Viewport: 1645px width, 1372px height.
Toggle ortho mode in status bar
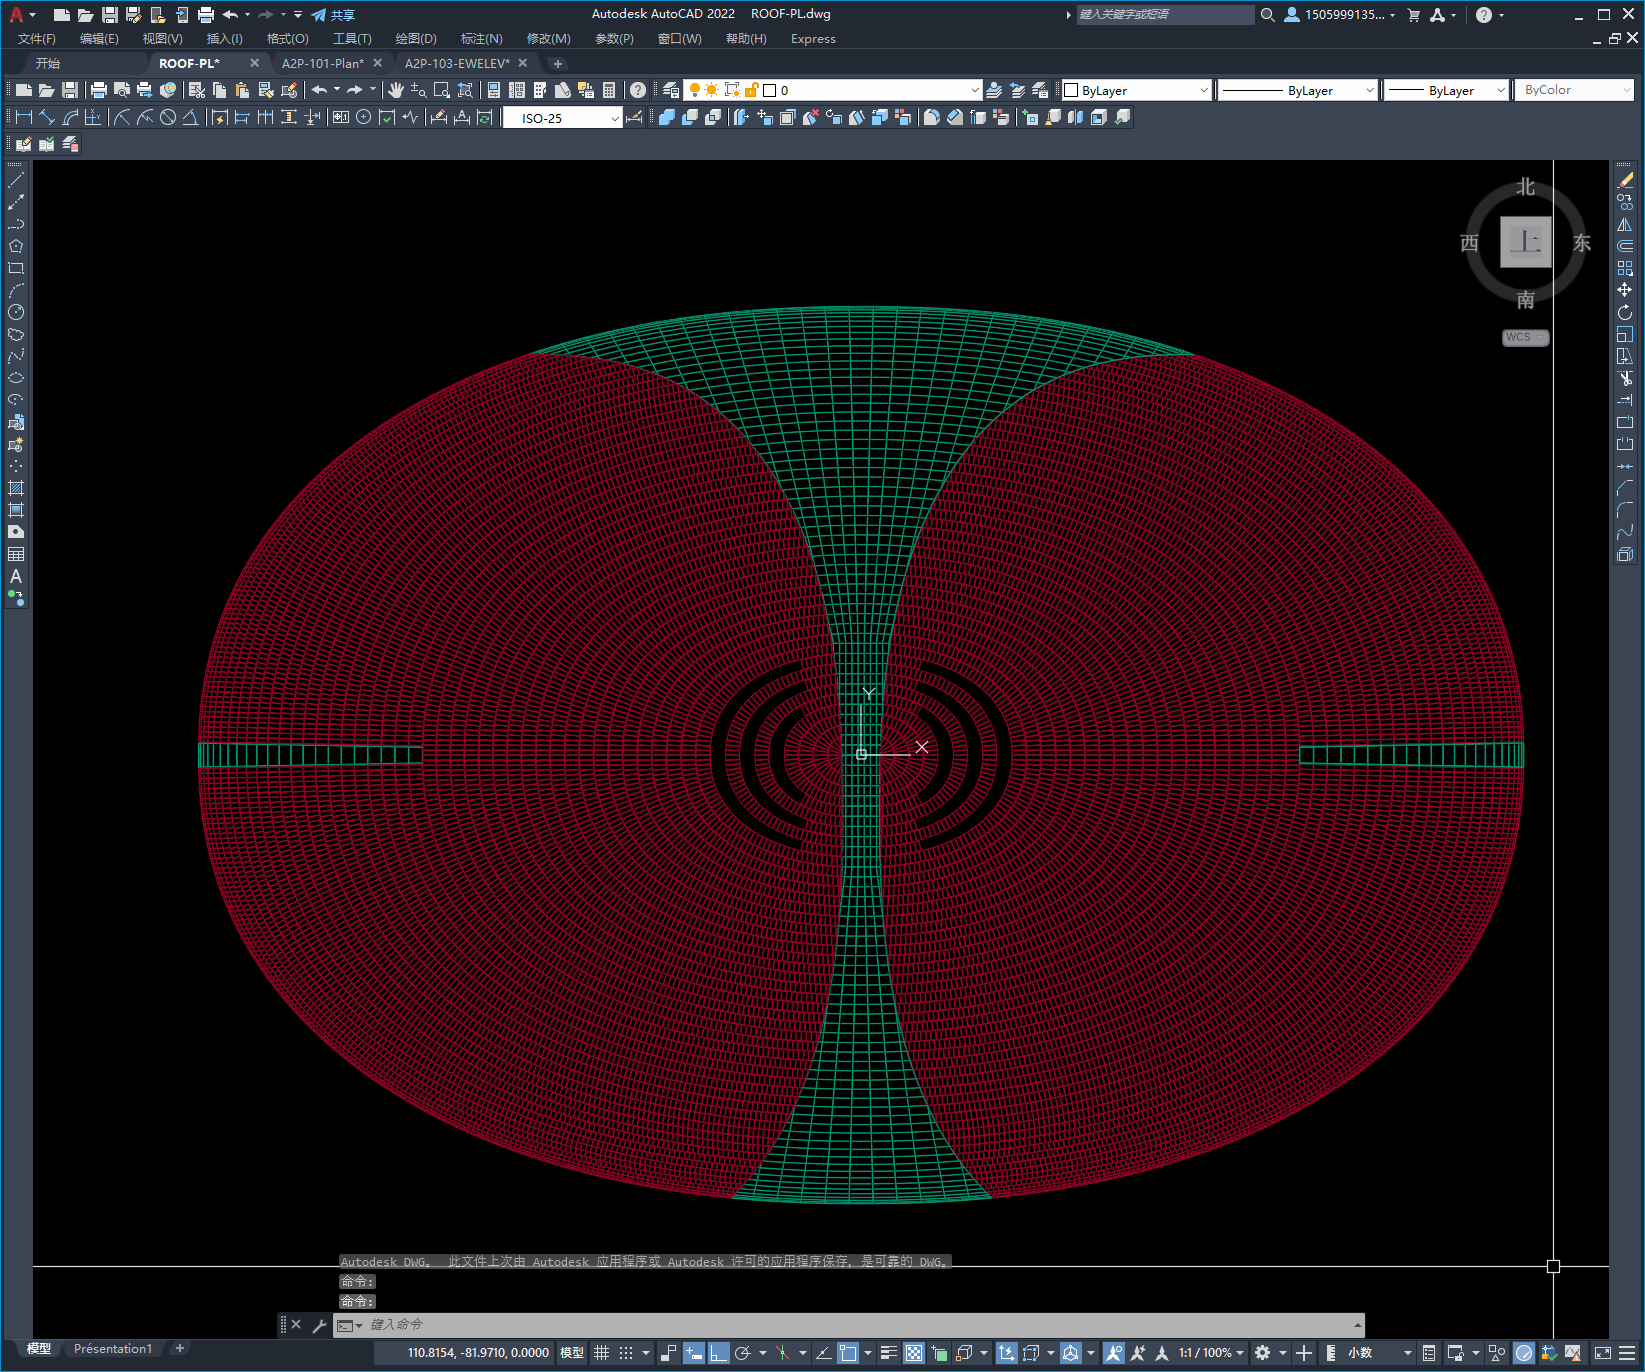[x=719, y=1353]
